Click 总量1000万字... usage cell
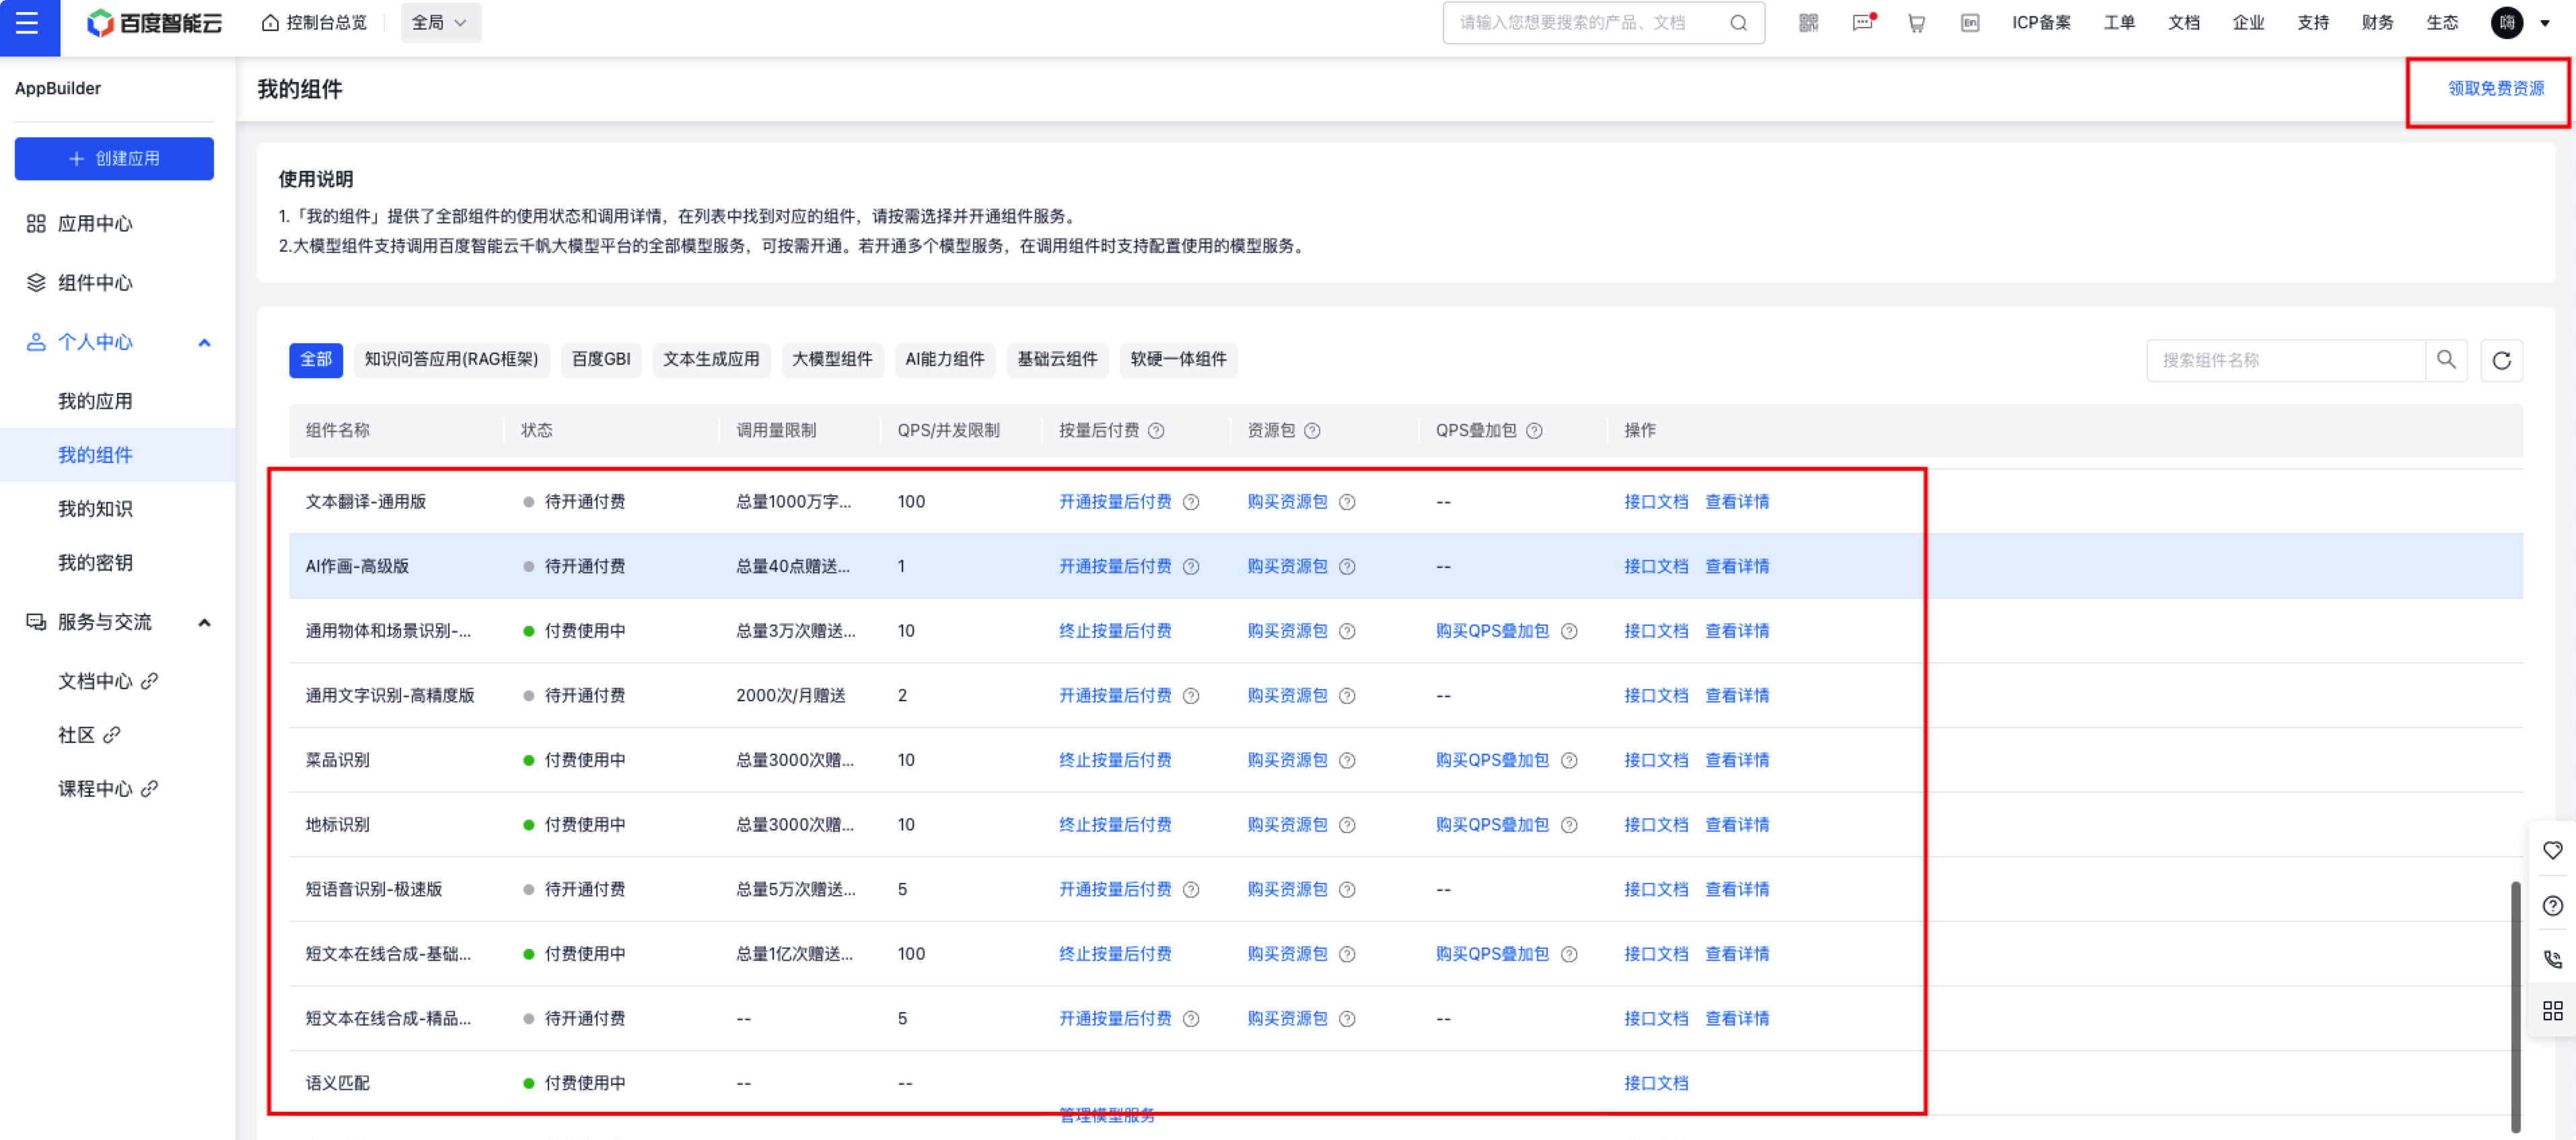Viewport: 2576px width, 1140px height. click(x=794, y=502)
